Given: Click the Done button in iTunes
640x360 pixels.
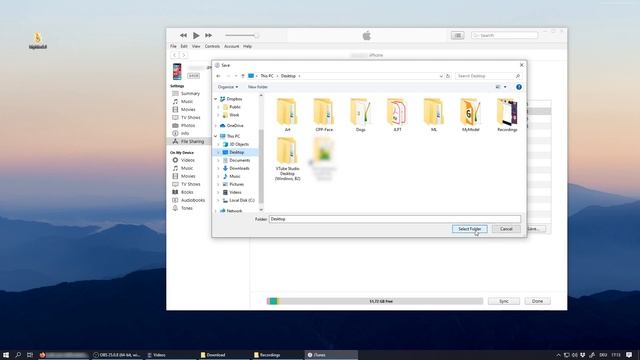Looking at the screenshot, I should (x=537, y=301).
